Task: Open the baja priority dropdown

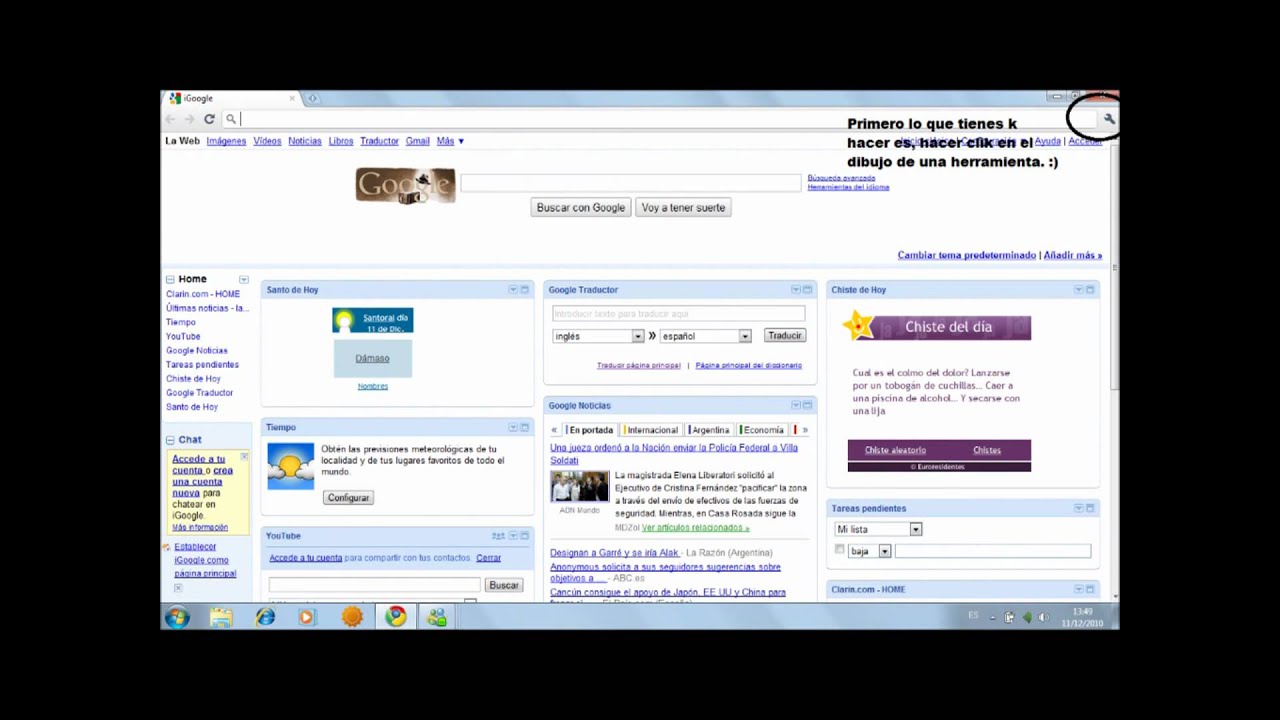Action: click(x=869, y=551)
